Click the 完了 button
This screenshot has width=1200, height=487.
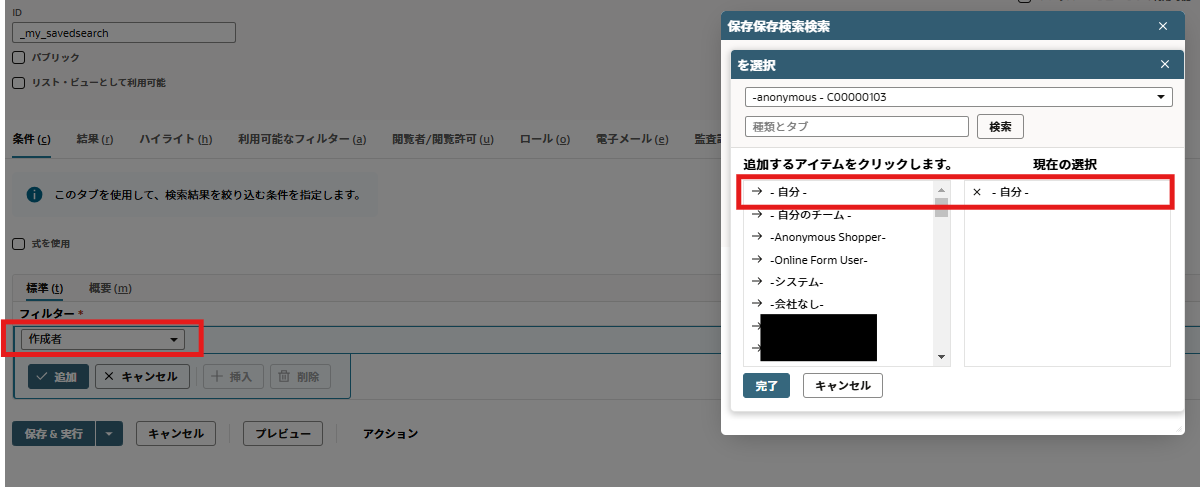click(x=766, y=386)
